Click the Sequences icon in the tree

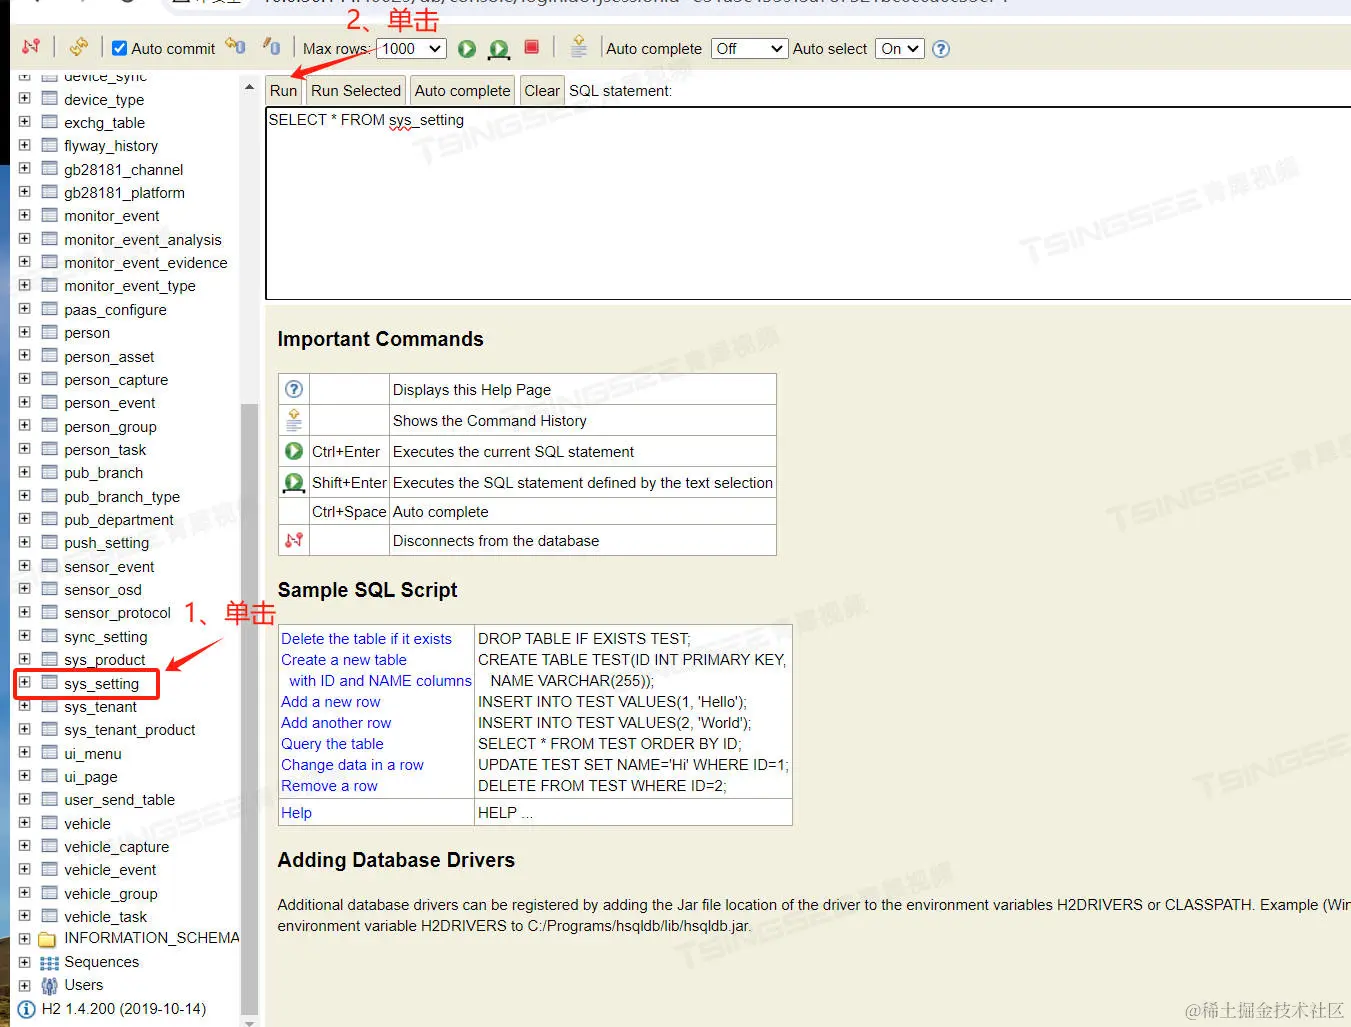coord(49,963)
